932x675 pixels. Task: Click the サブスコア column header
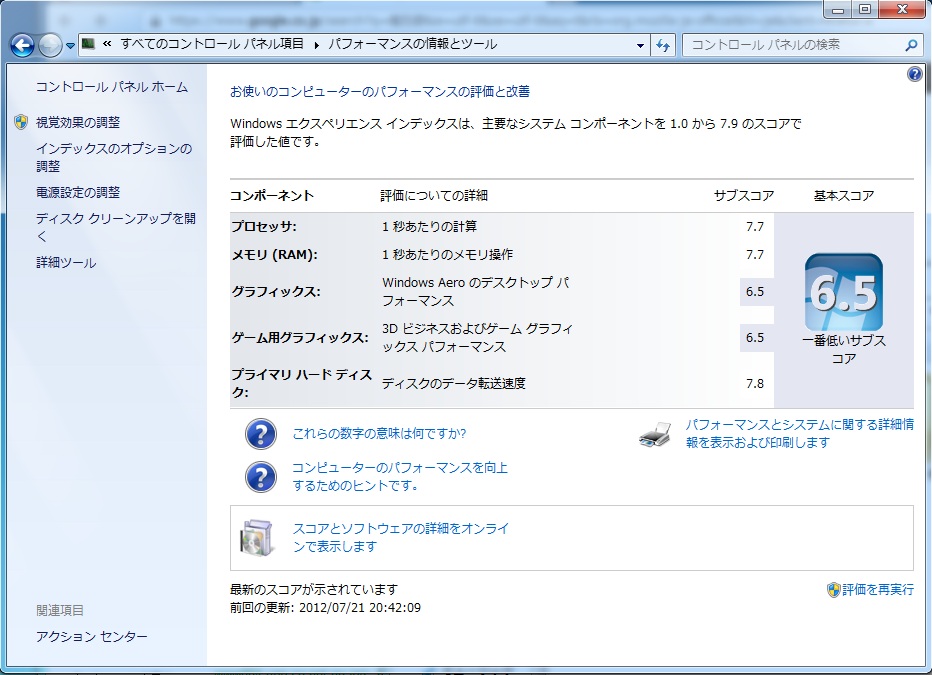tap(744, 195)
